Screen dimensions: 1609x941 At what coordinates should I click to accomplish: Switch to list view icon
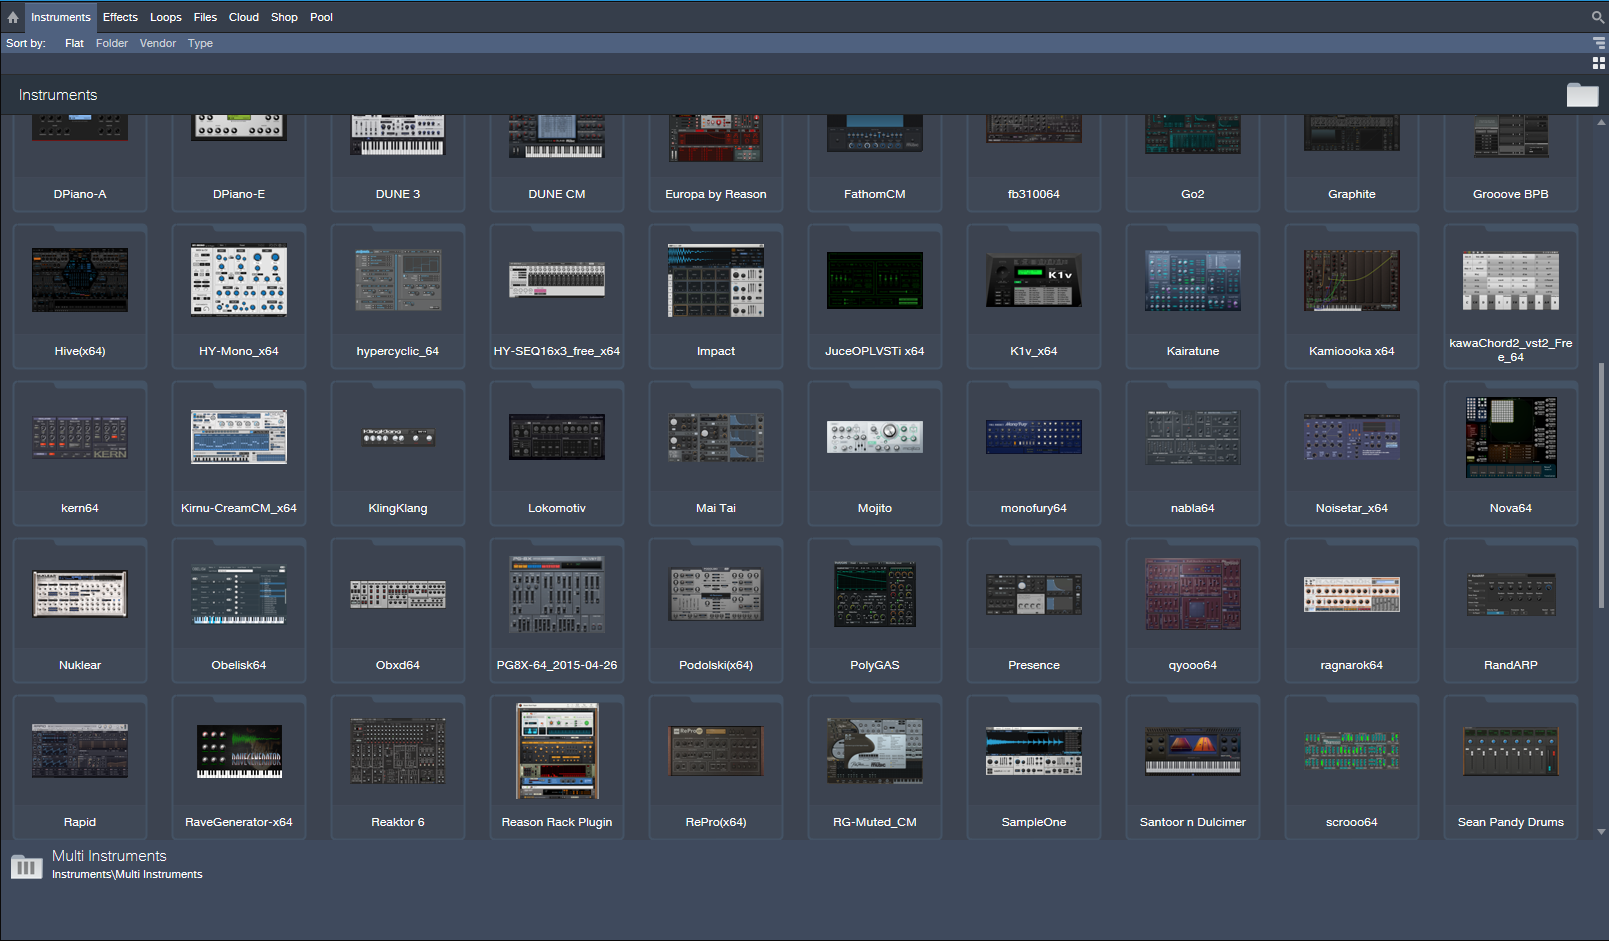pos(1599,43)
